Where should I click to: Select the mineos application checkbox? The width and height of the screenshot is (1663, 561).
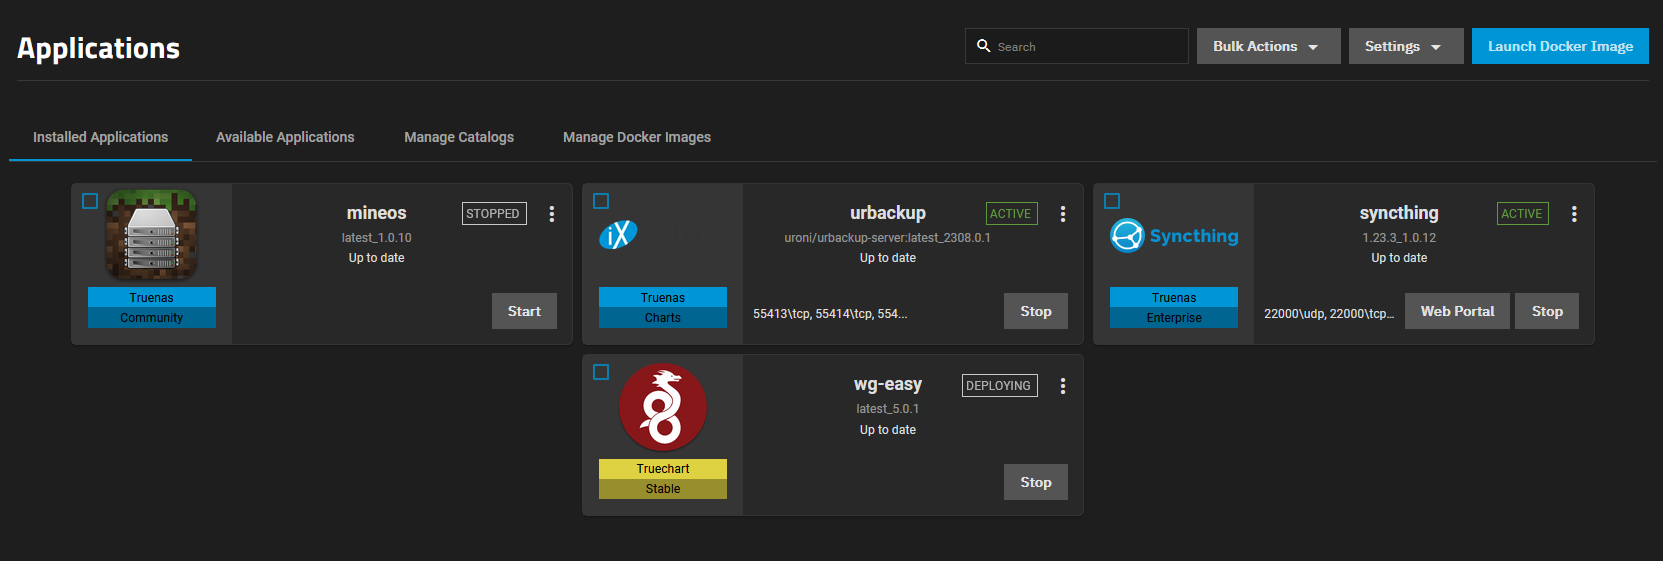tap(90, 201)
